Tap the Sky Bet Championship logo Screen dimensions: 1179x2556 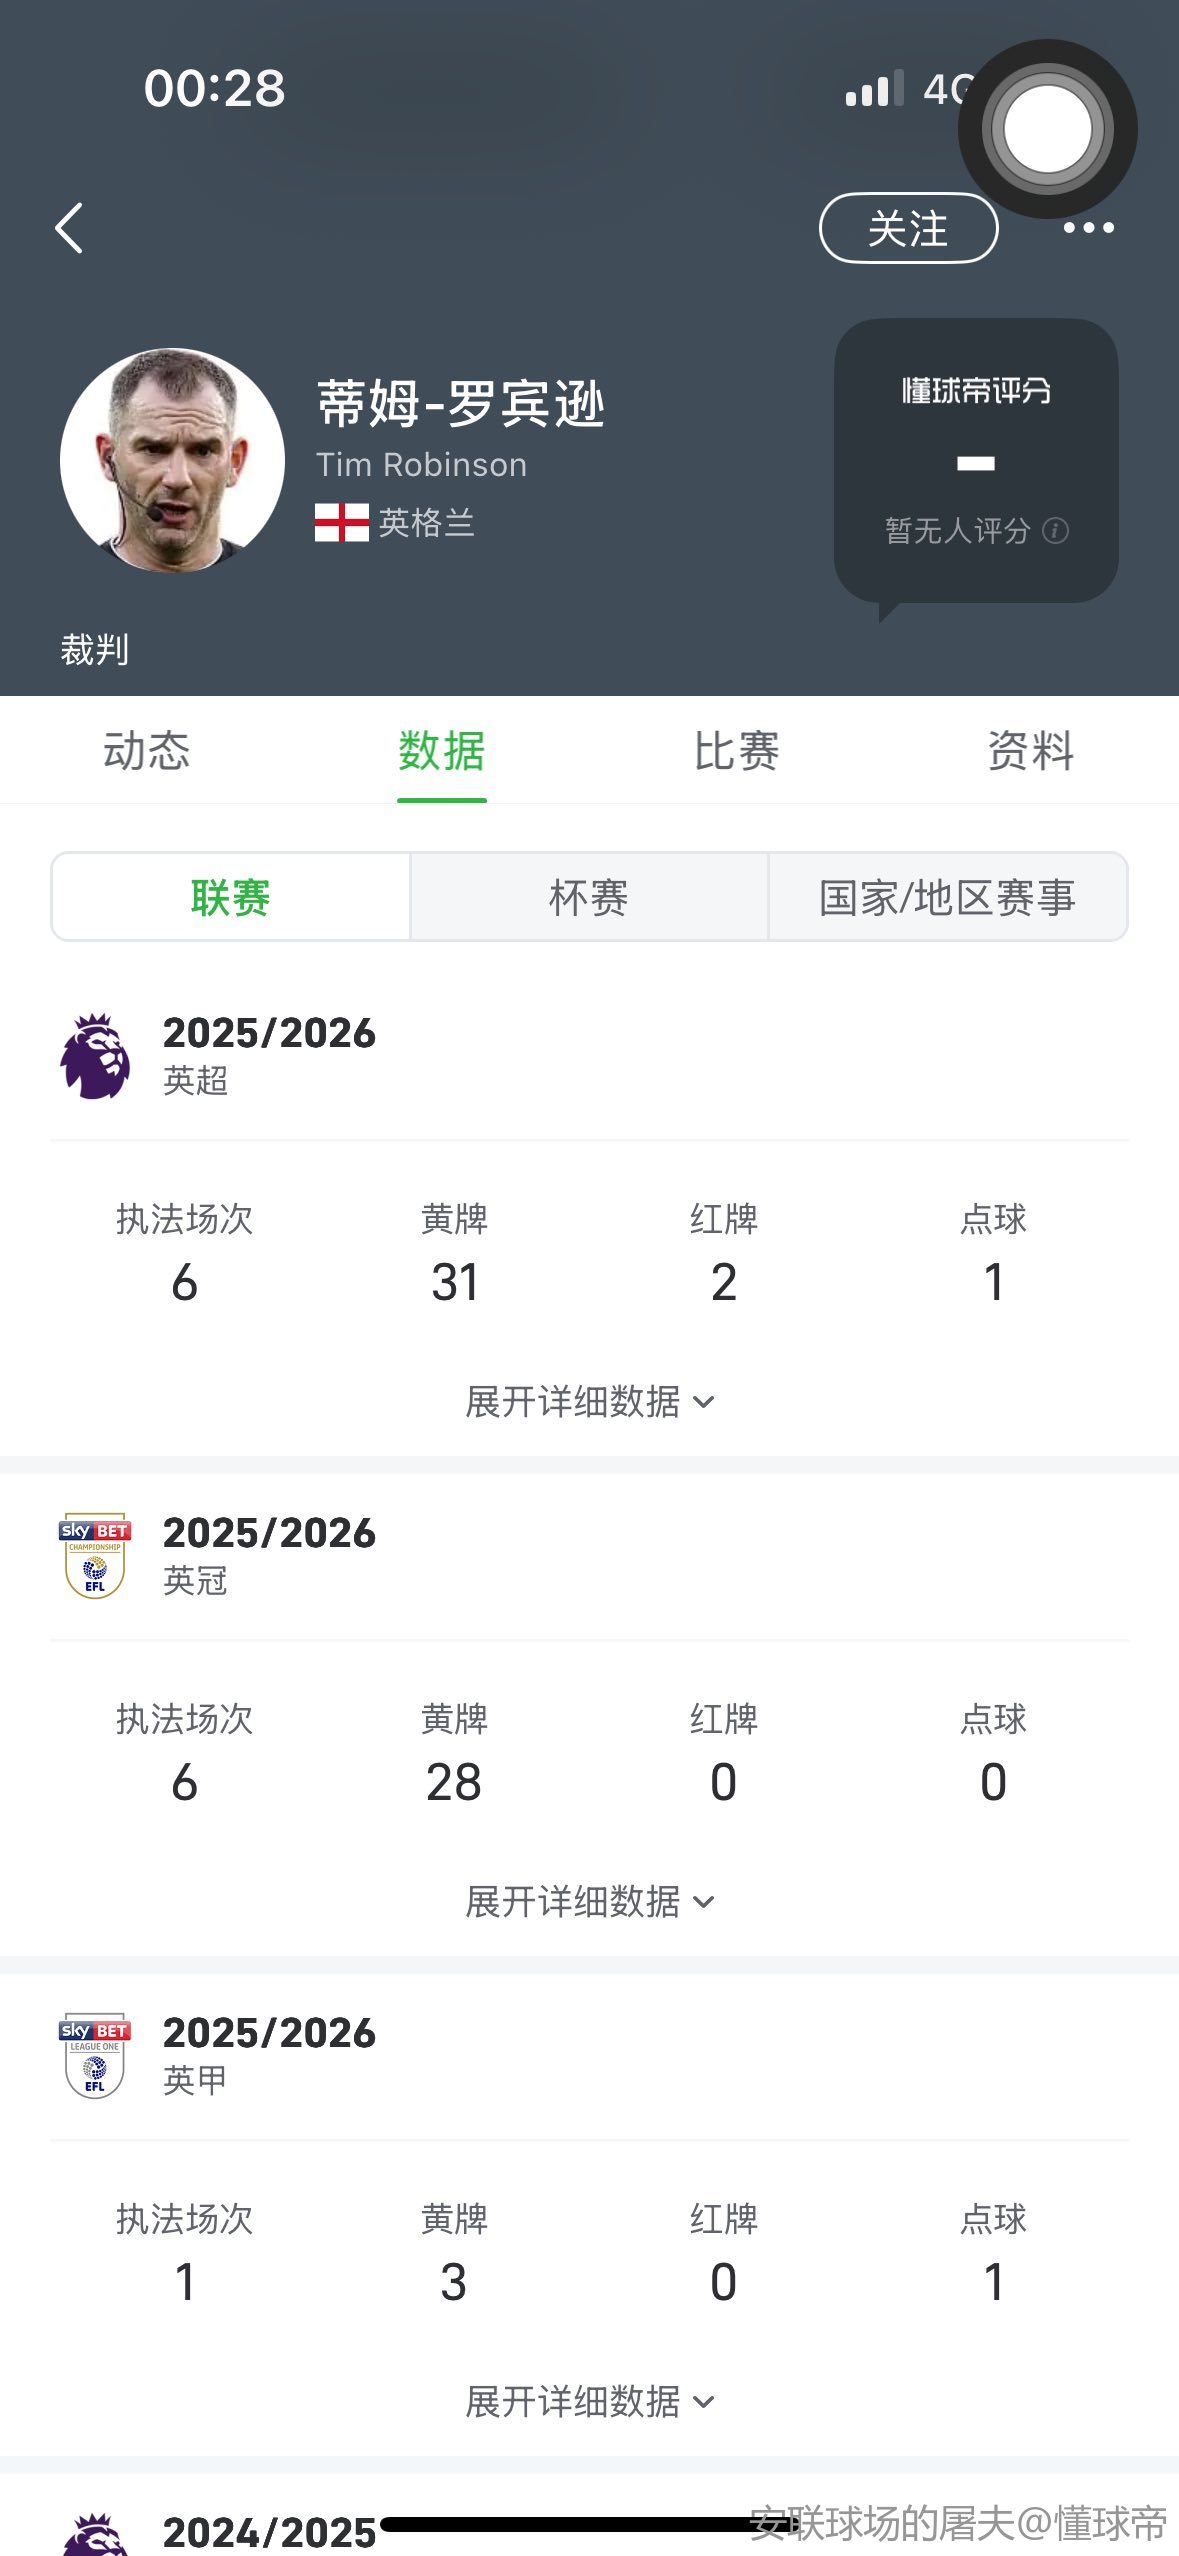click(95, 1555)
